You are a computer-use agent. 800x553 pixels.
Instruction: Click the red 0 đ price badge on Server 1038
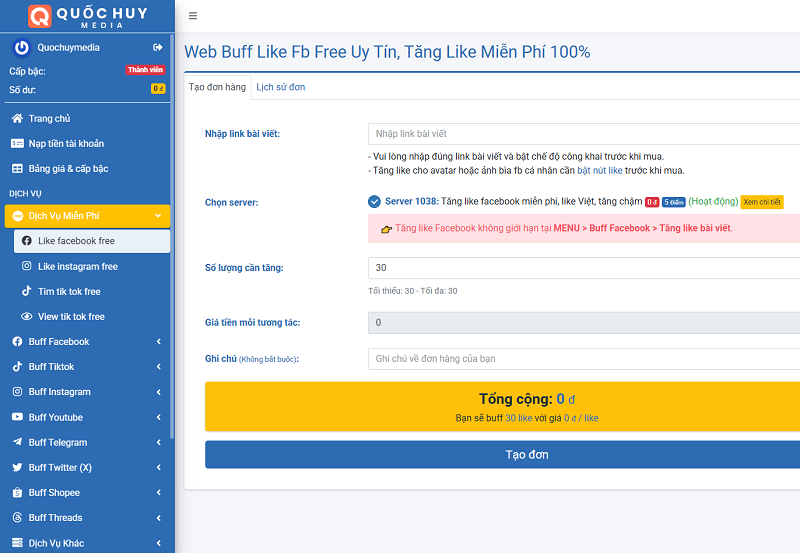(x=652, y=202)
